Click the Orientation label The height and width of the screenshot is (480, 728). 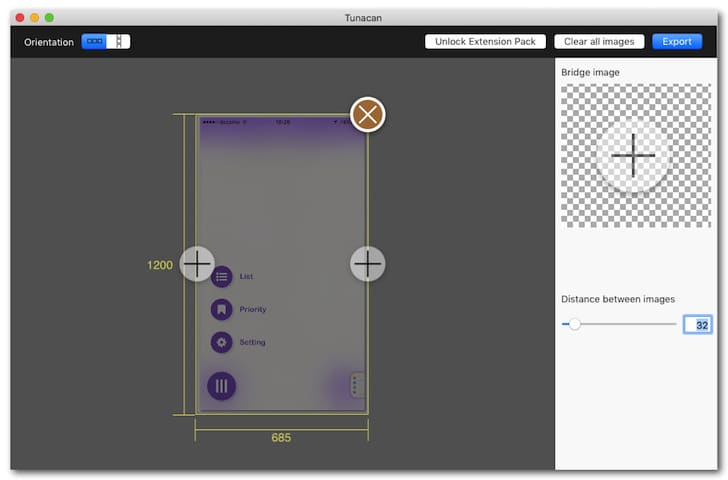pyautogui.click(x=49, y=42)
